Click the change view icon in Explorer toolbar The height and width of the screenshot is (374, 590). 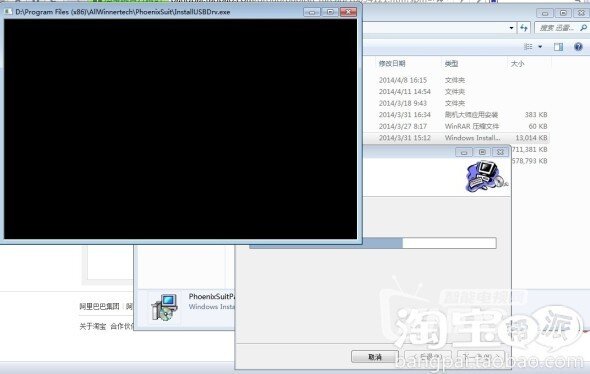[528, 47]
